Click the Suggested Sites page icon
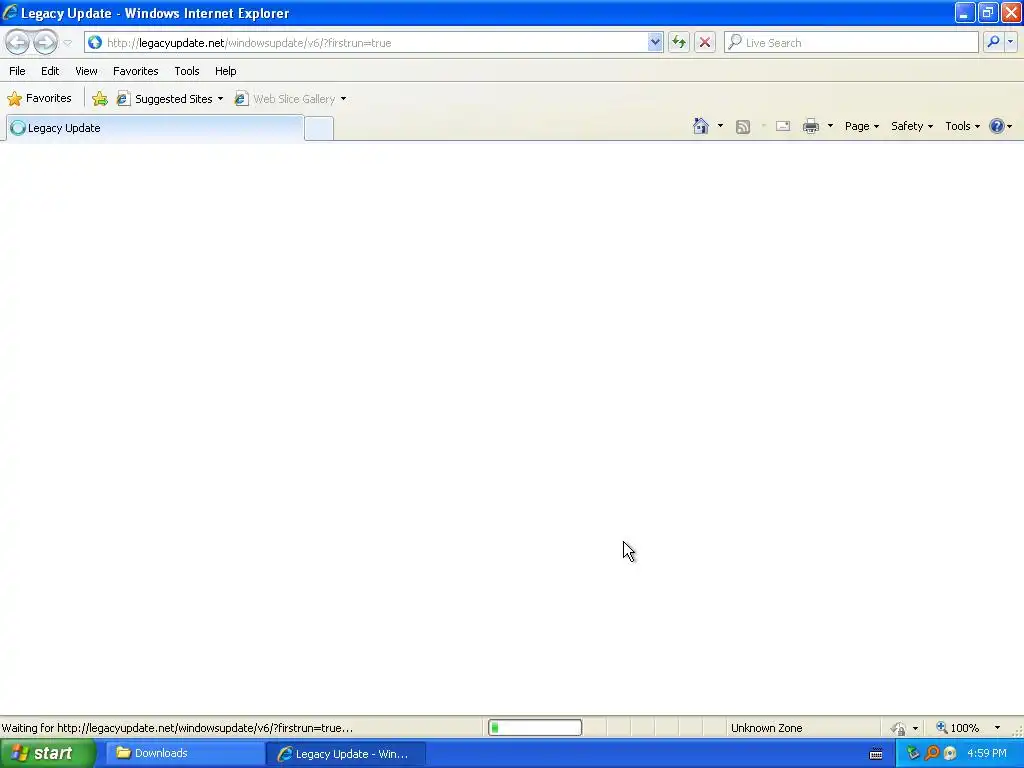 (x=123, y=99)
